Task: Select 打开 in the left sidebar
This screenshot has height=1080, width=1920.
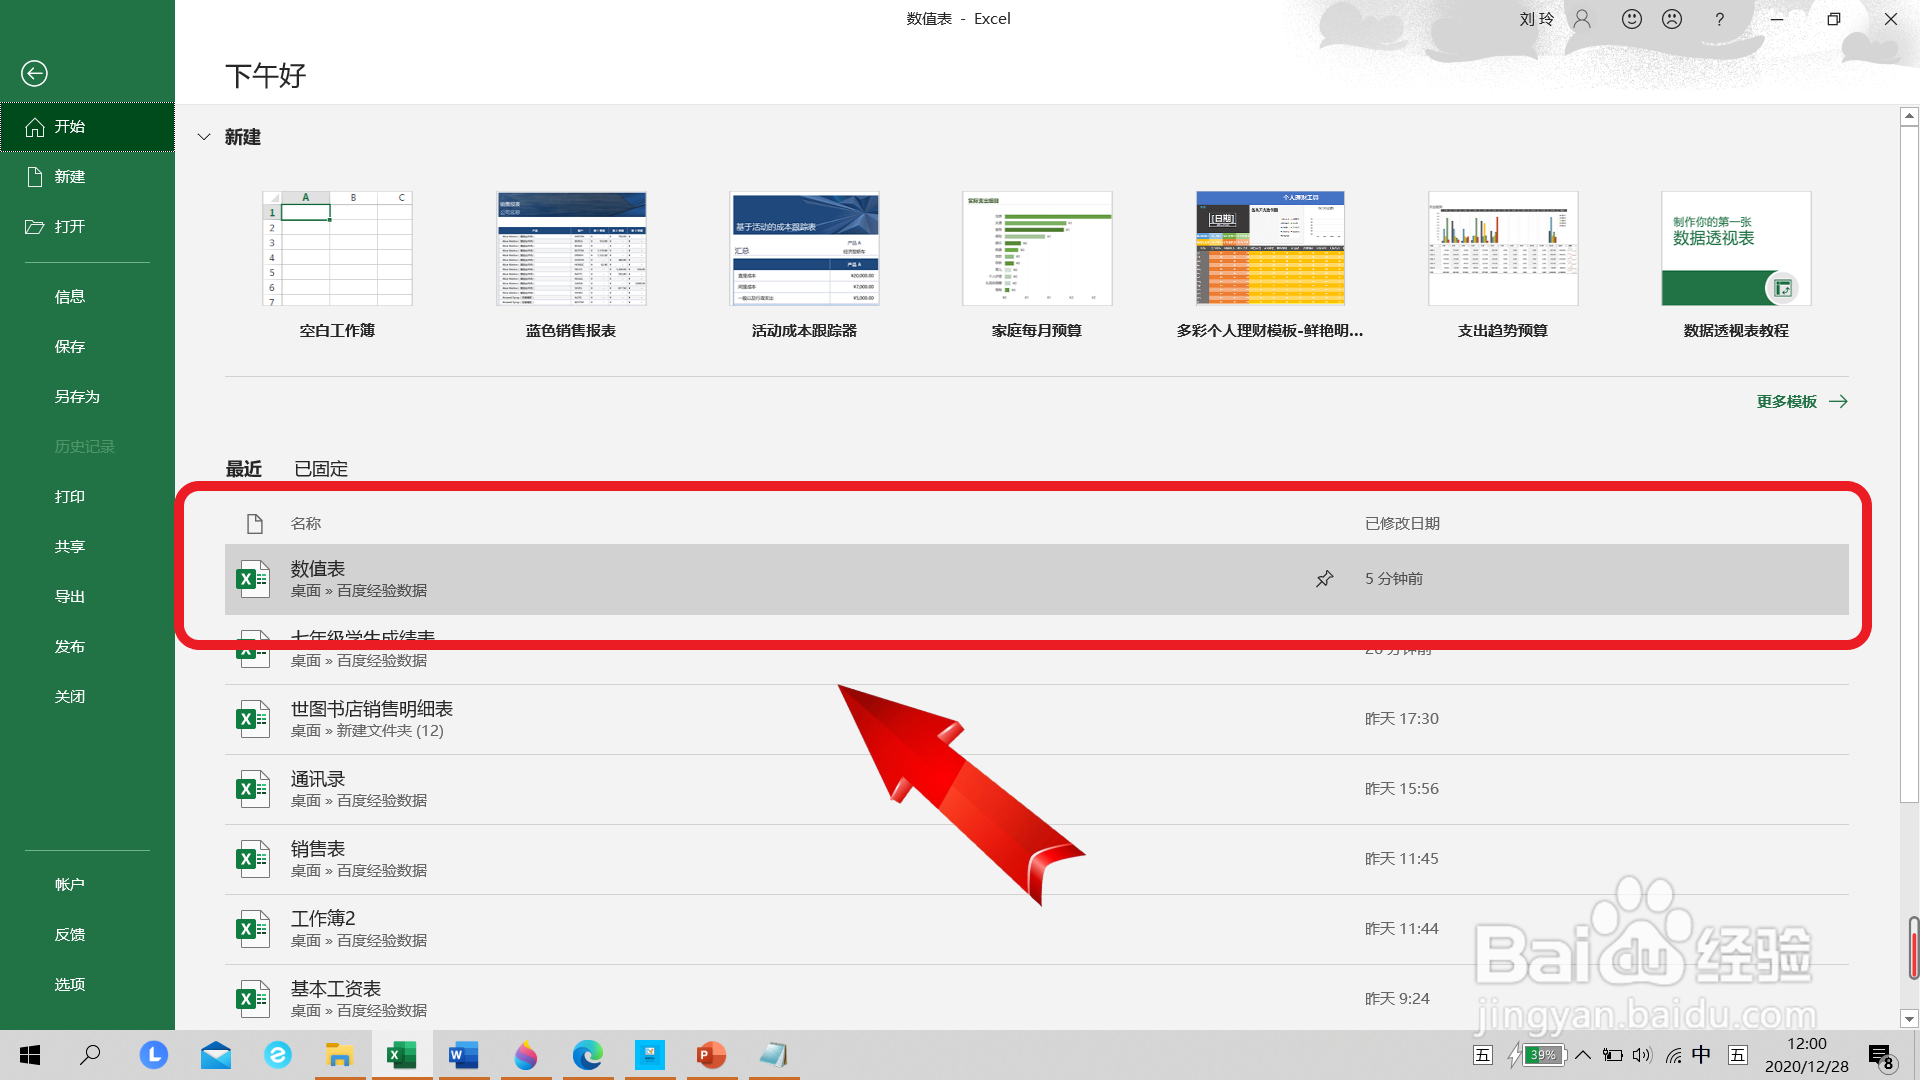Action: tap(87, 227)
